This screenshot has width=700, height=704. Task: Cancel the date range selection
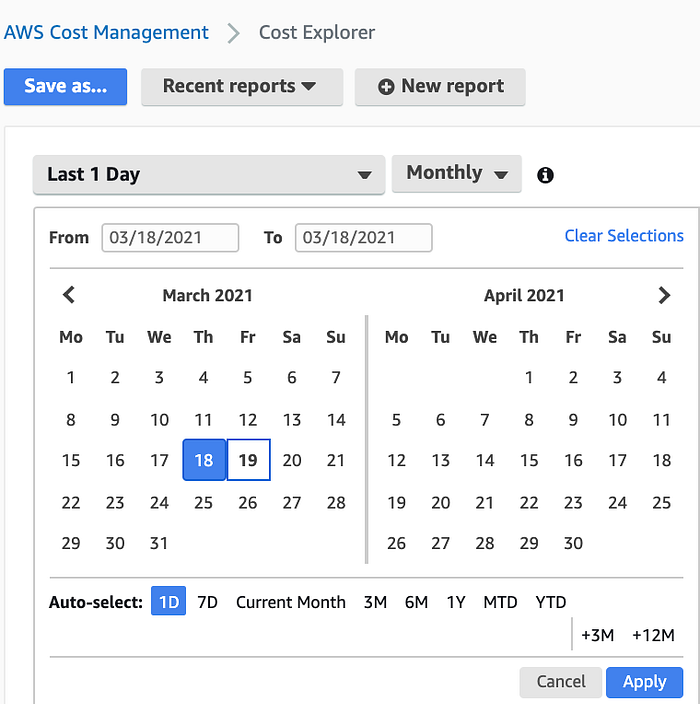[x=560, y=682]
